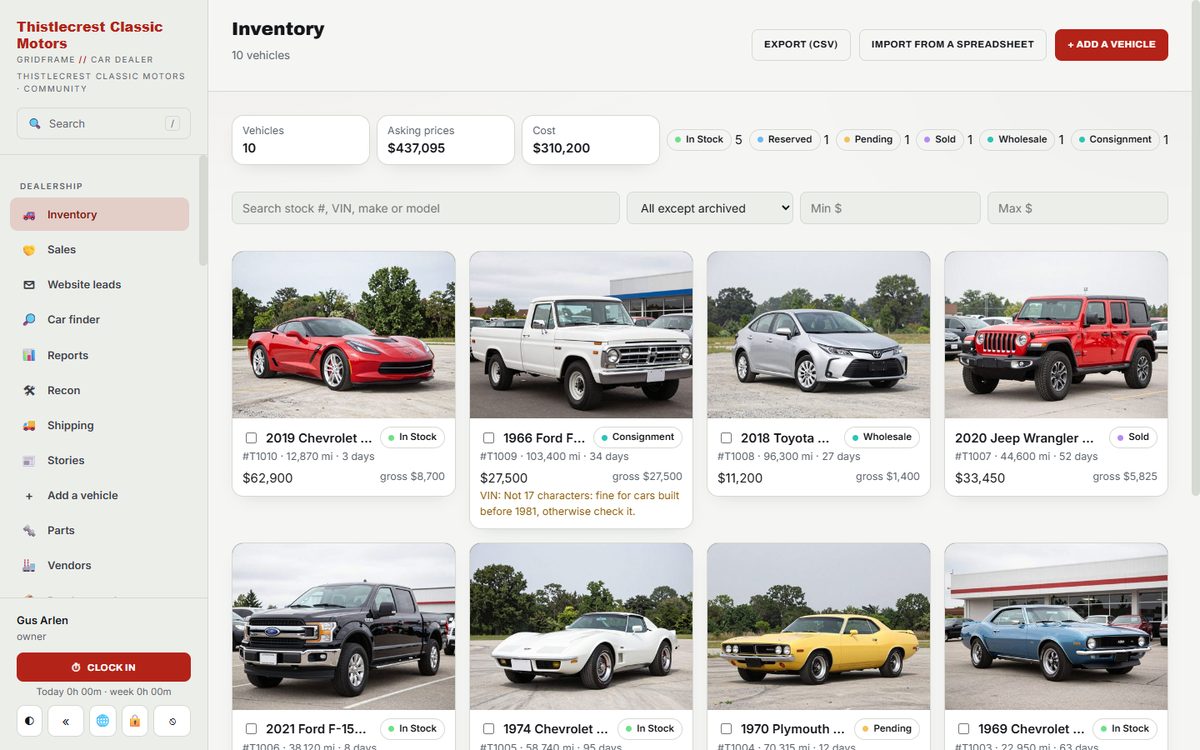Tick the 1974 Chevrolet checkbox
Screen dimensions: 1200x750
tap(489, 729)
